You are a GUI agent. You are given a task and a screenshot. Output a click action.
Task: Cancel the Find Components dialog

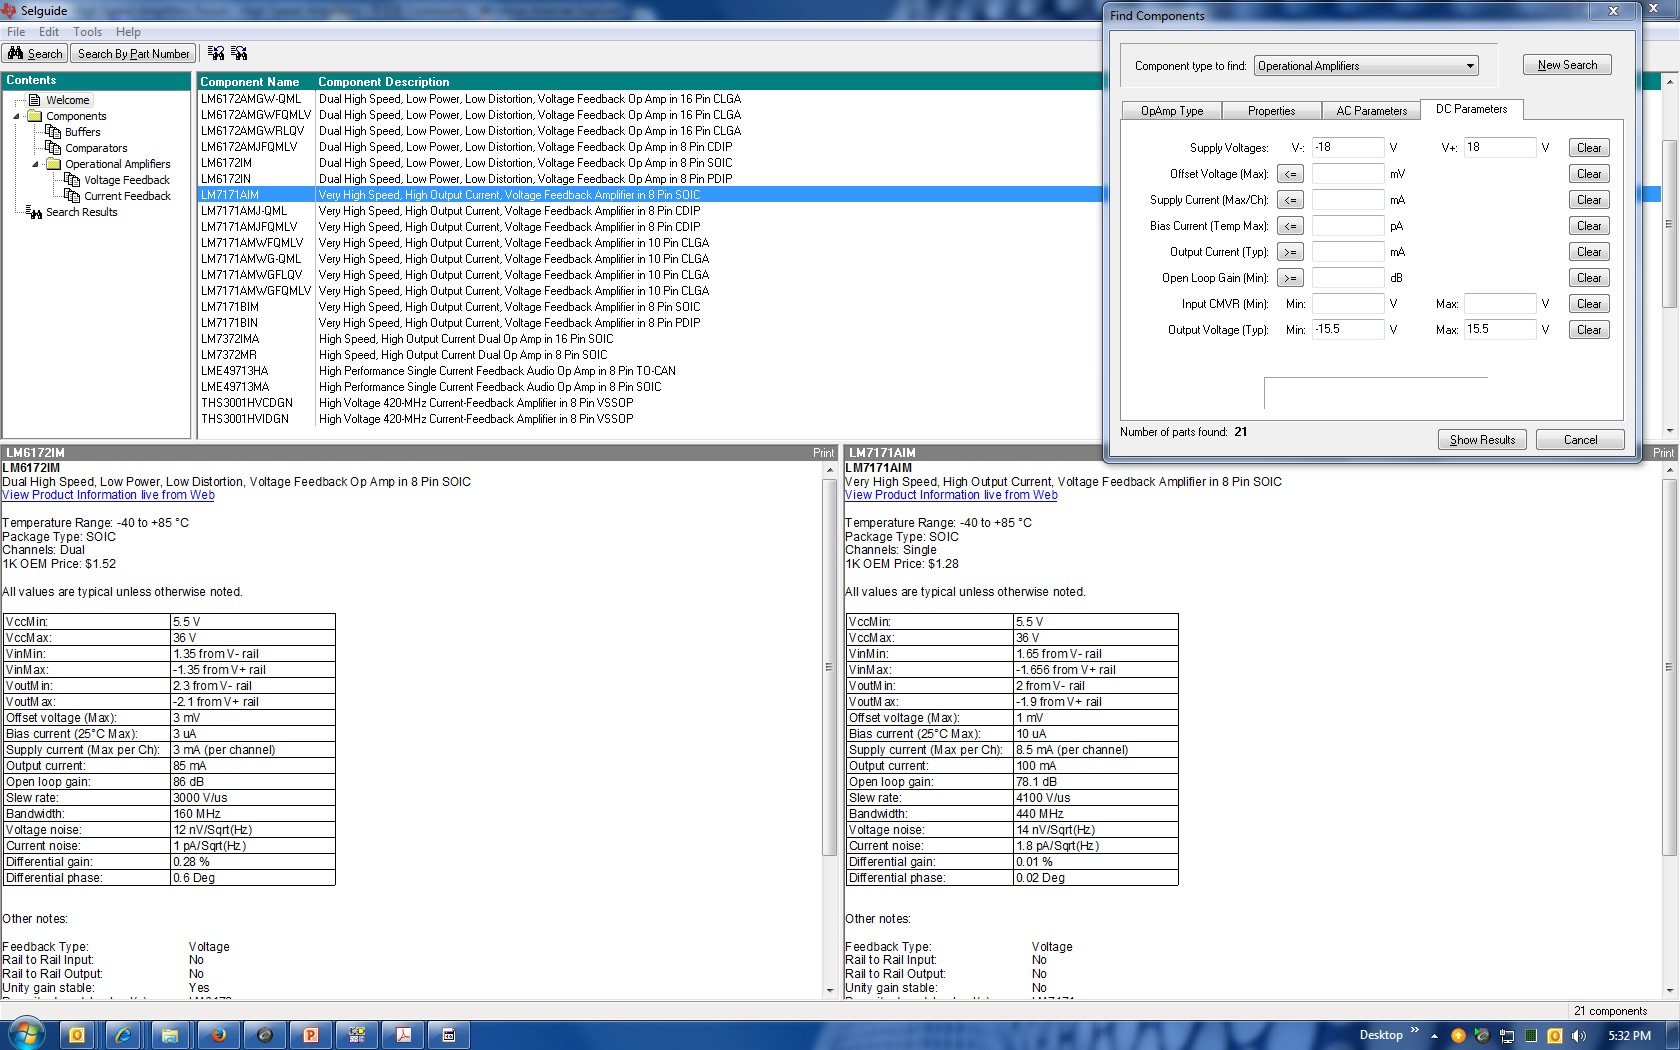[1580, 440]
